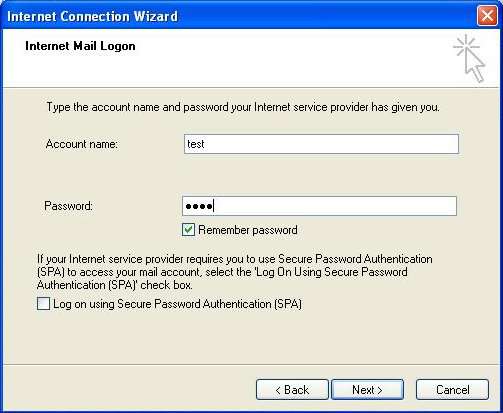Enable Log on using SPA checkbox

coord(43,304)
